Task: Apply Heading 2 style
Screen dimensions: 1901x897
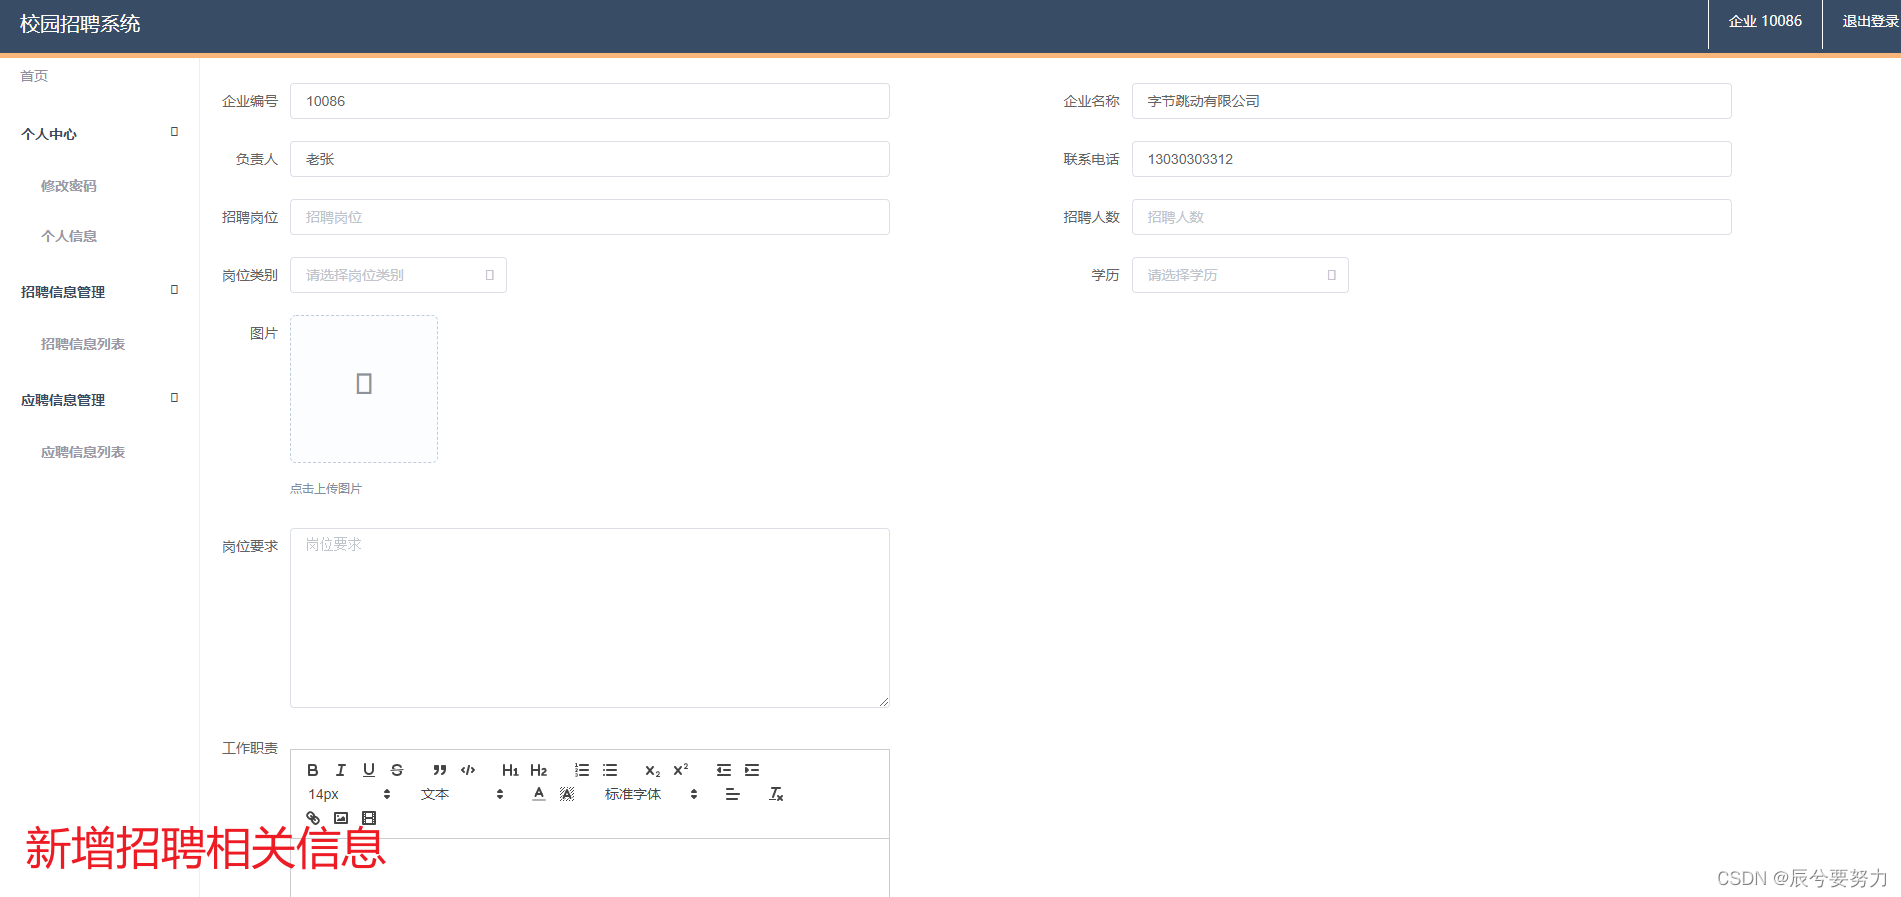Action: click(539, 770)
